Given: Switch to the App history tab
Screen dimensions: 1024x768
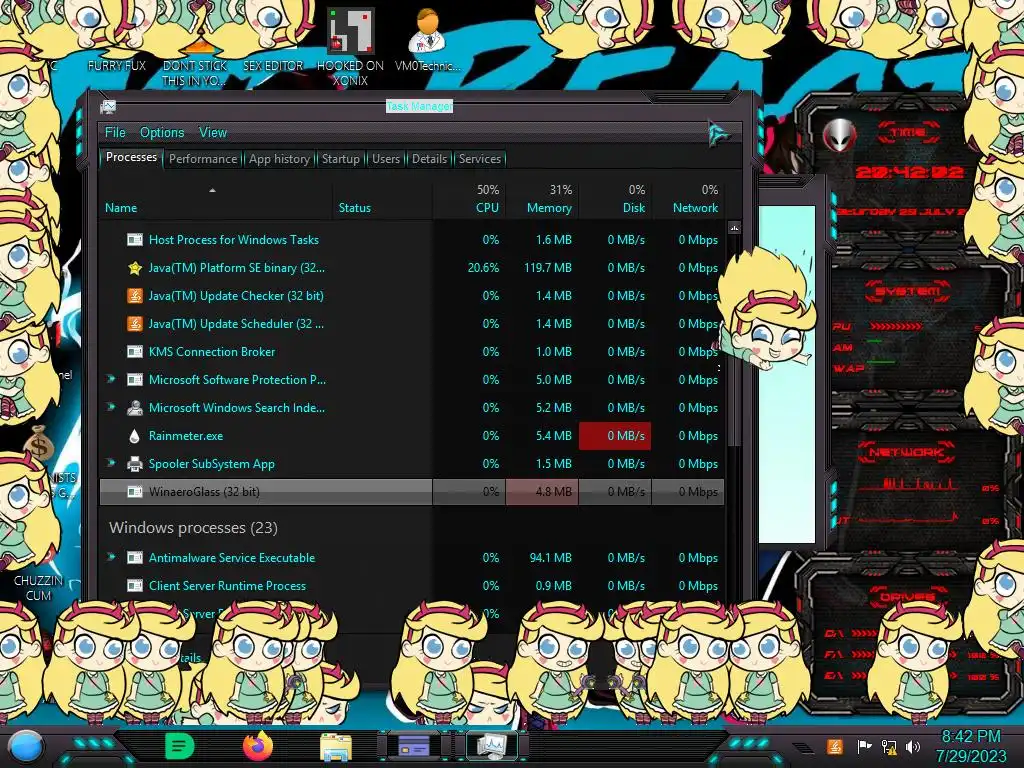Looking at the screenshot, I should tap(279, 159).
